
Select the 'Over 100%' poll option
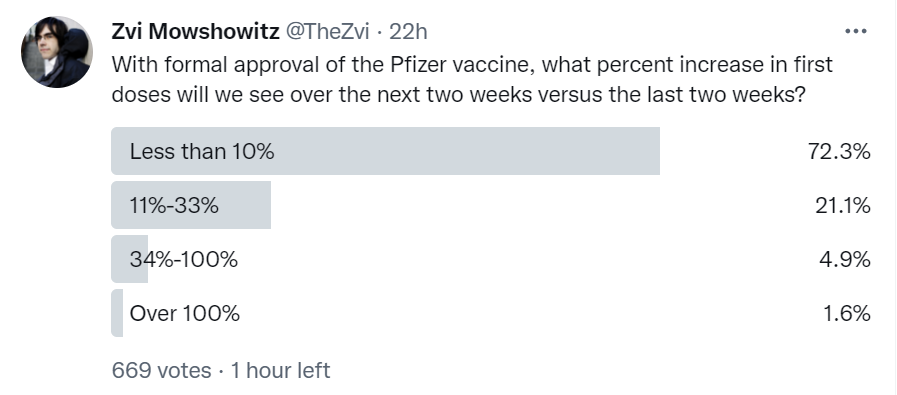[x=491, y=313]
